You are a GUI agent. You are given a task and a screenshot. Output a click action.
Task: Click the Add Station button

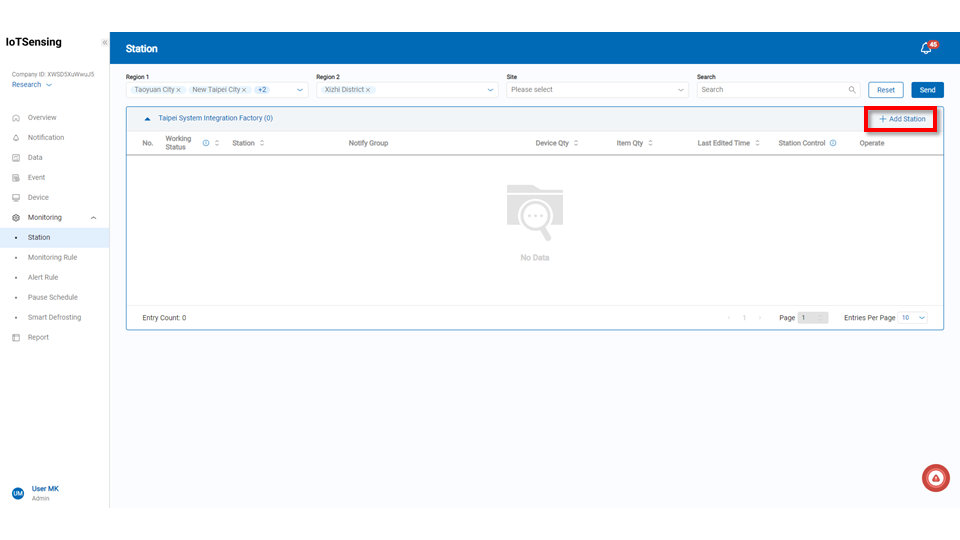(x=902, y=119)
